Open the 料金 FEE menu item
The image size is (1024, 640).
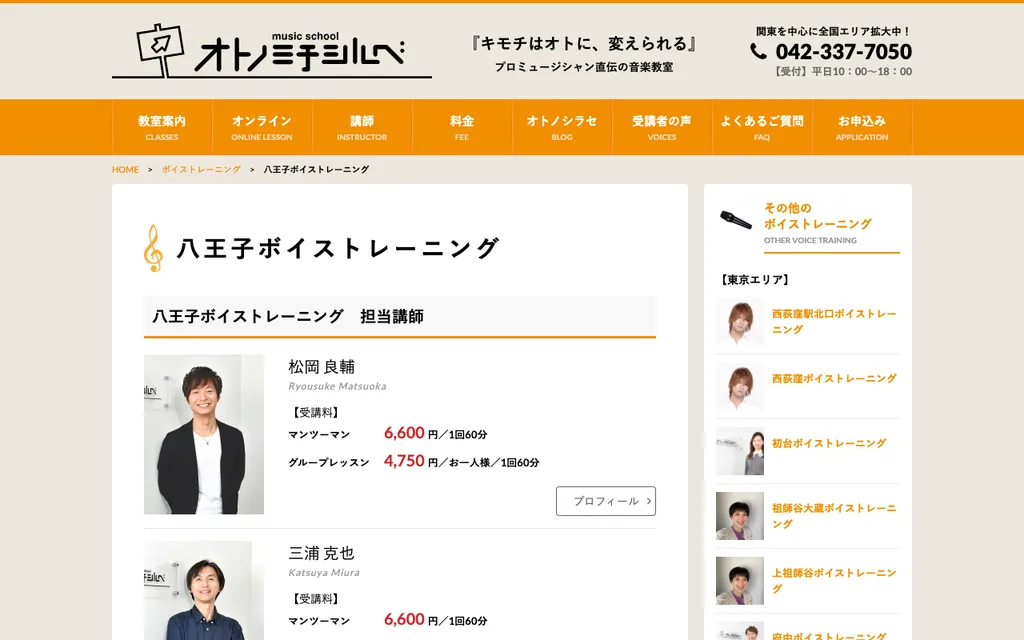[462, 127]
